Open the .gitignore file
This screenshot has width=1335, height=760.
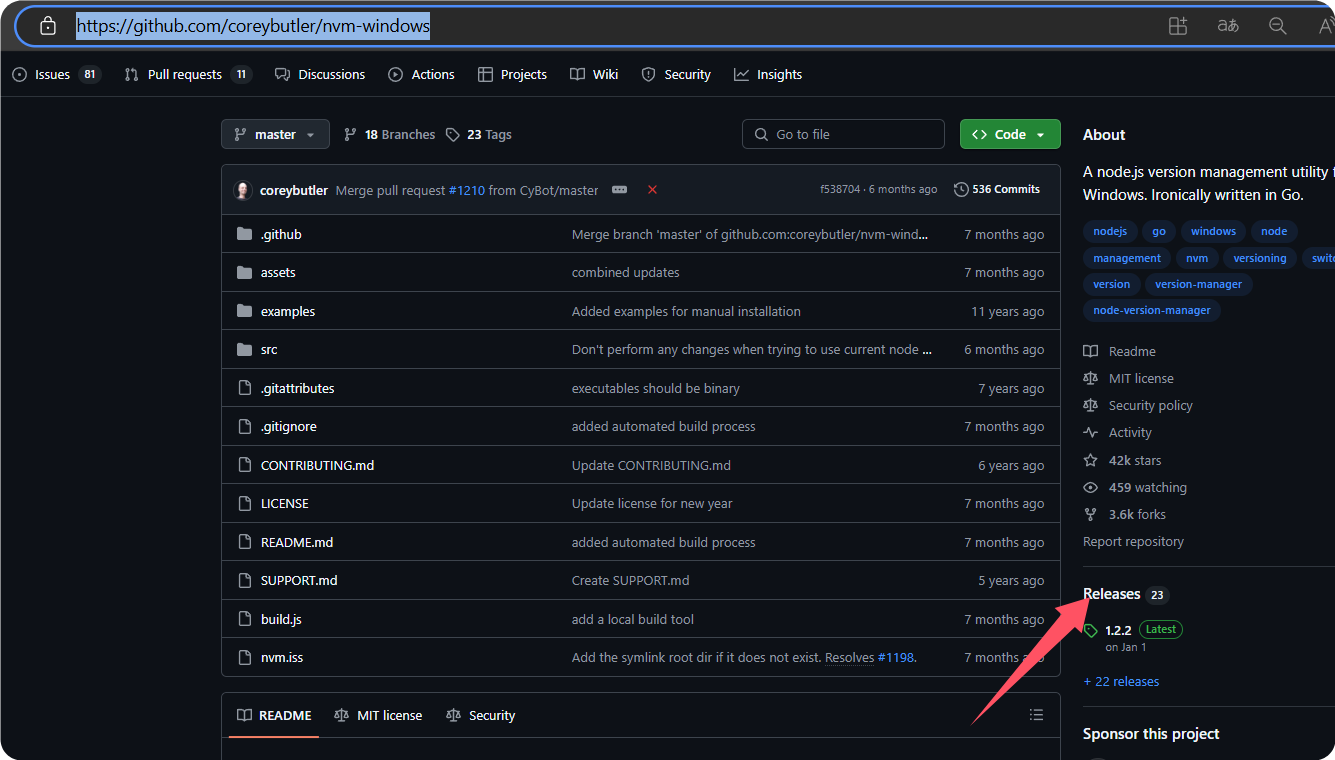point(289,426)
